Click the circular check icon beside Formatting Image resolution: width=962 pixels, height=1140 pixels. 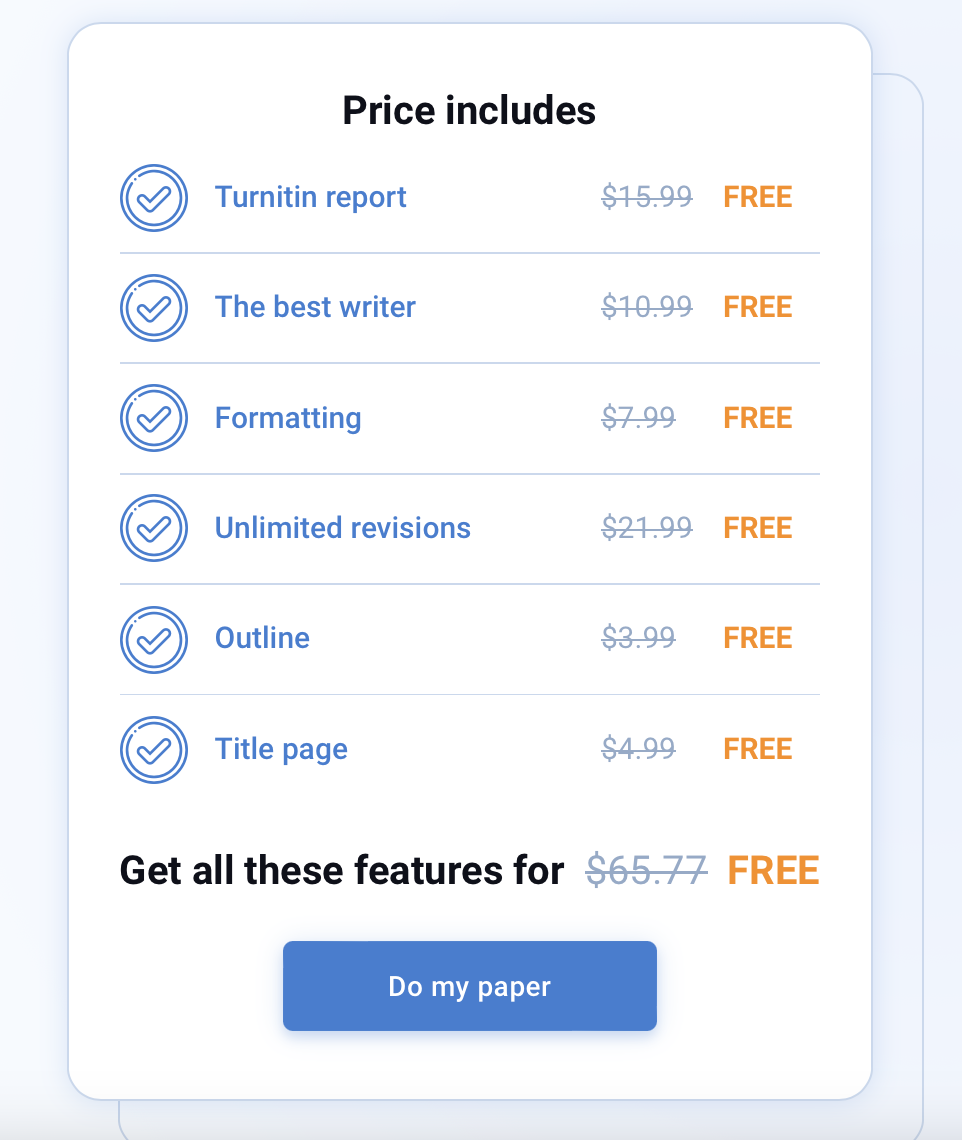154,418
